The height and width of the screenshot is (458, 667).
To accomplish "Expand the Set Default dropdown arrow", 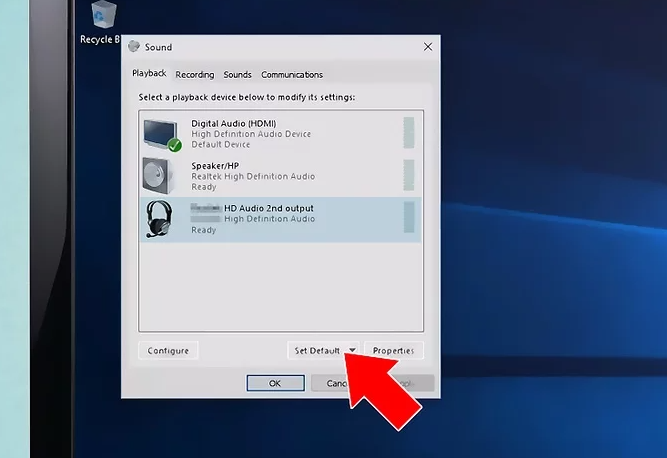I will point(352,351).
